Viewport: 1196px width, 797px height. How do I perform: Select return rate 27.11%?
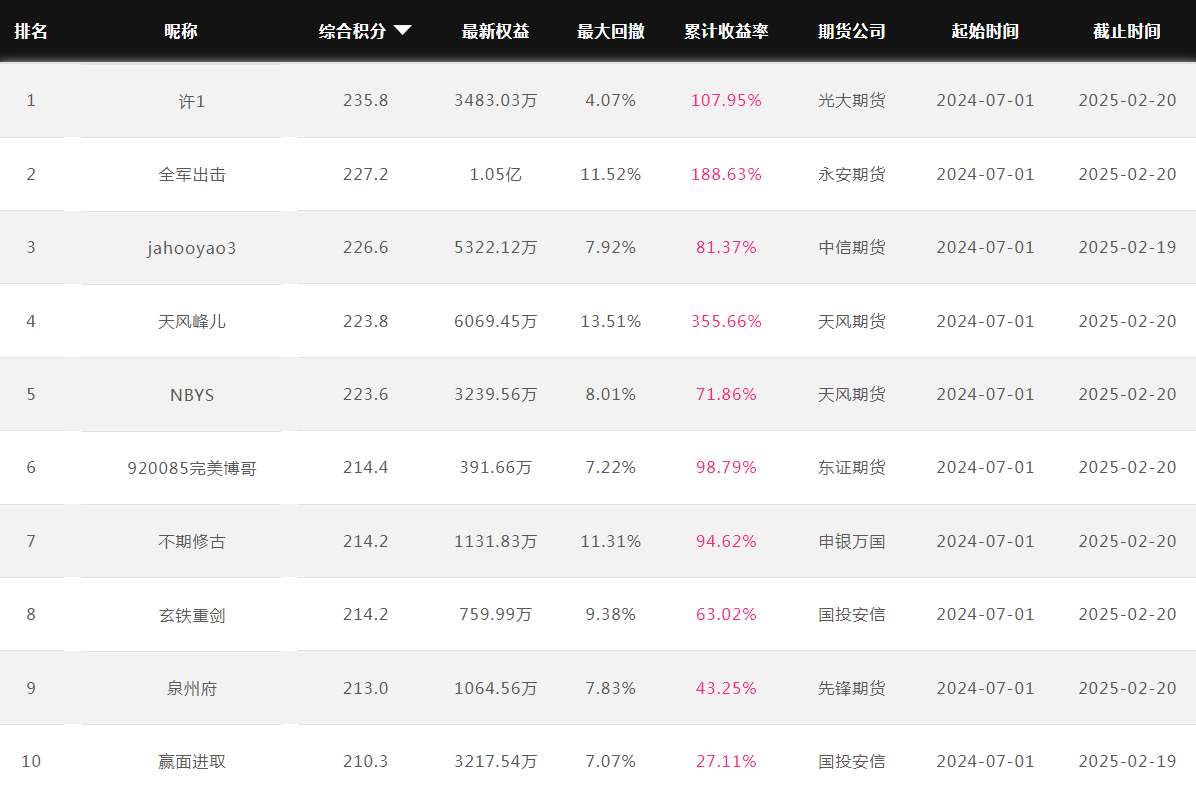click(726, 761)
